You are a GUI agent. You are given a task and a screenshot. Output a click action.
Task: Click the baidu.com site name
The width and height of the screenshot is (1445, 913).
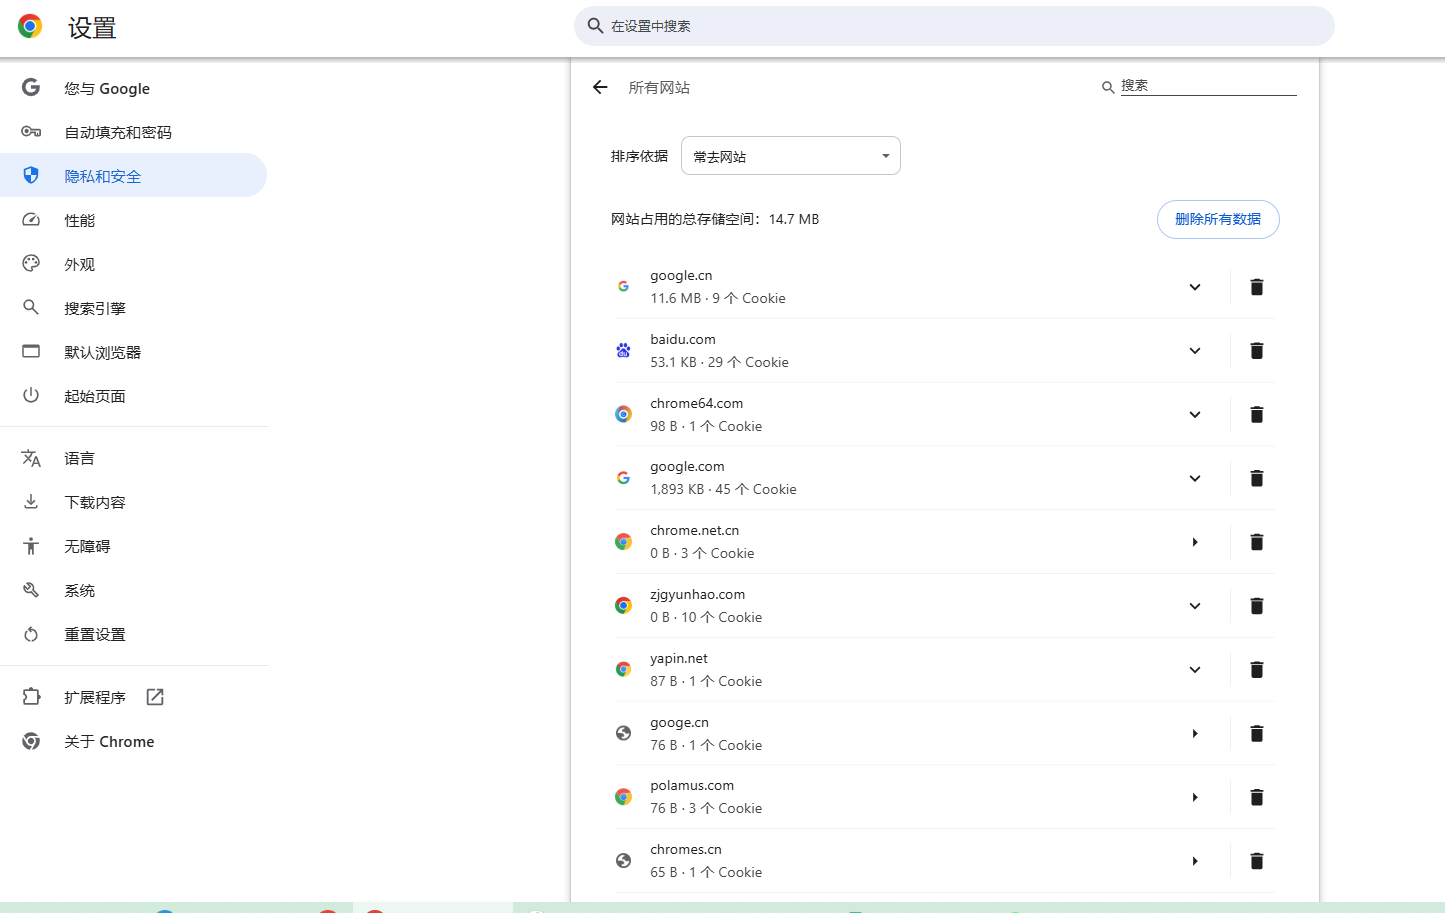683,340
